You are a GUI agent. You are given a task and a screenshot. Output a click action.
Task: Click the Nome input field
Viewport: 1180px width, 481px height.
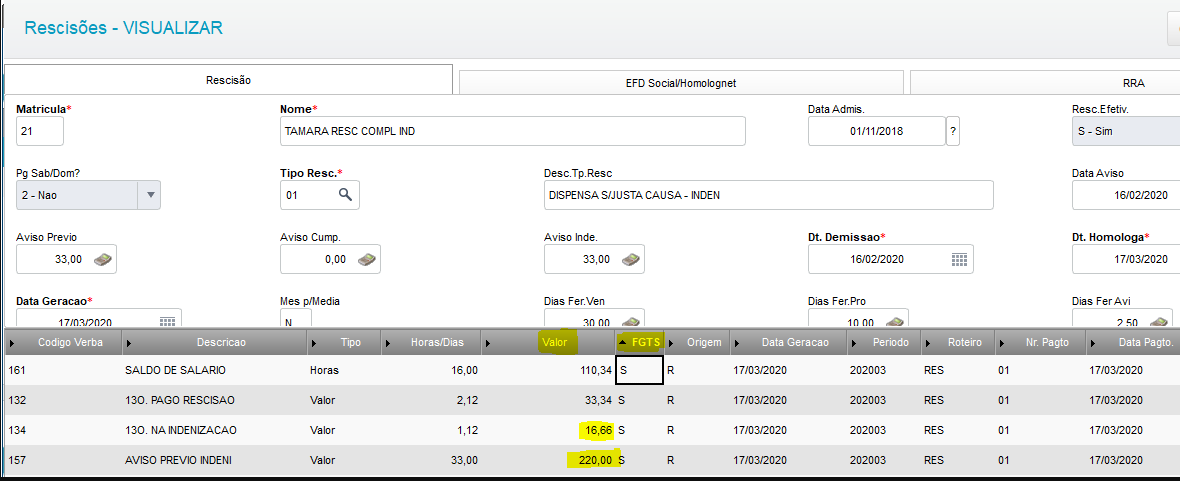point(512,131)
